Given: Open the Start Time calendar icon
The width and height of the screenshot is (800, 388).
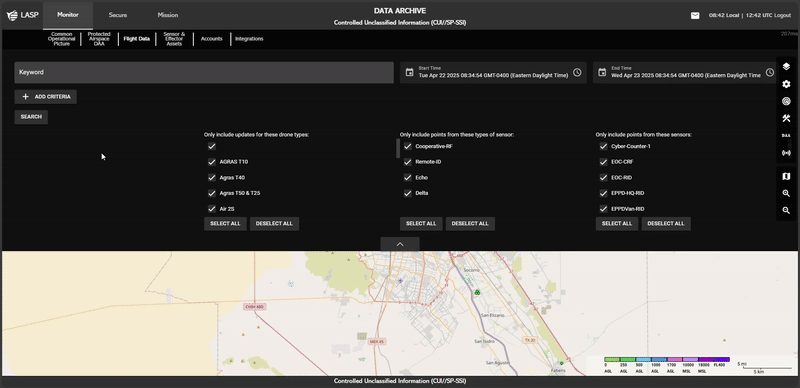Looking at the screenshot, I should coord(409,72).
